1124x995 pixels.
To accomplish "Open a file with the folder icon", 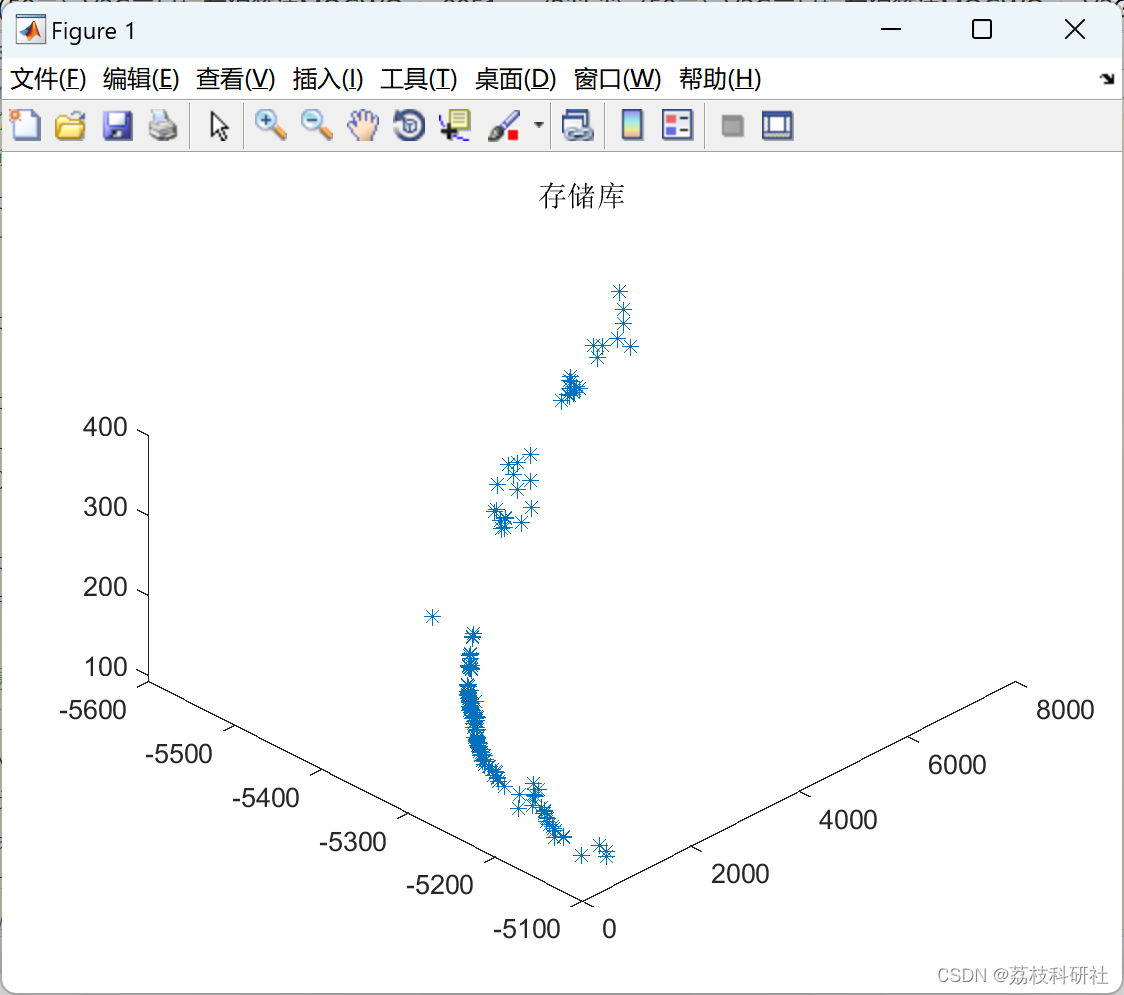I will [x=70, y=125].
